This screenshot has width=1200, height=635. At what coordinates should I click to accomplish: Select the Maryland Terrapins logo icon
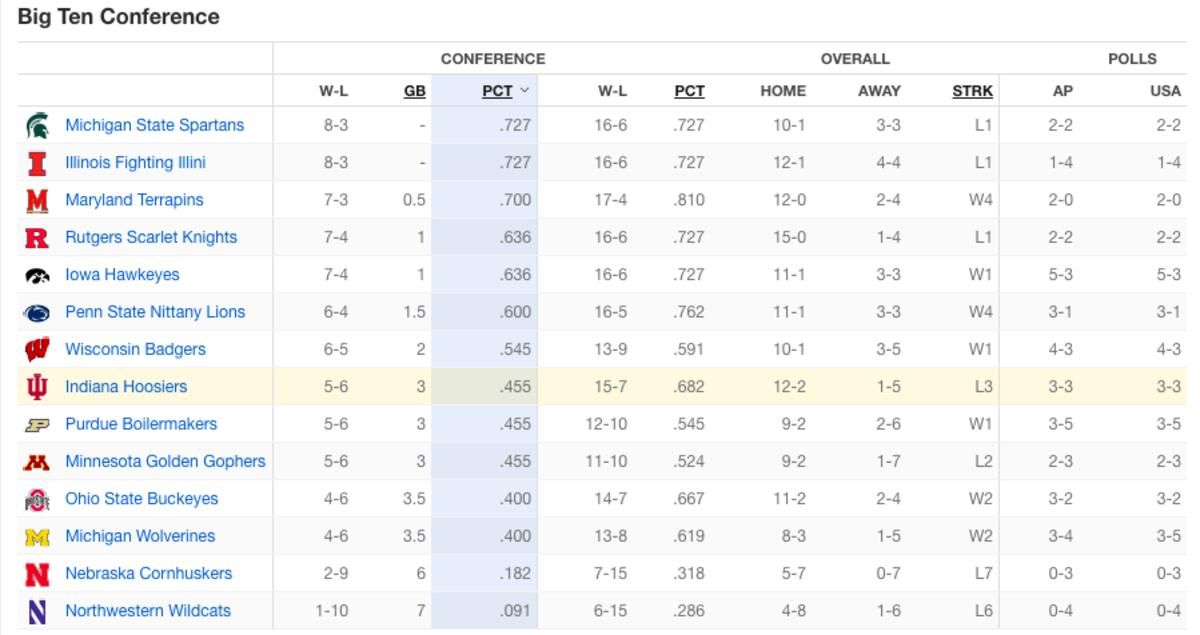click(37, 200)
